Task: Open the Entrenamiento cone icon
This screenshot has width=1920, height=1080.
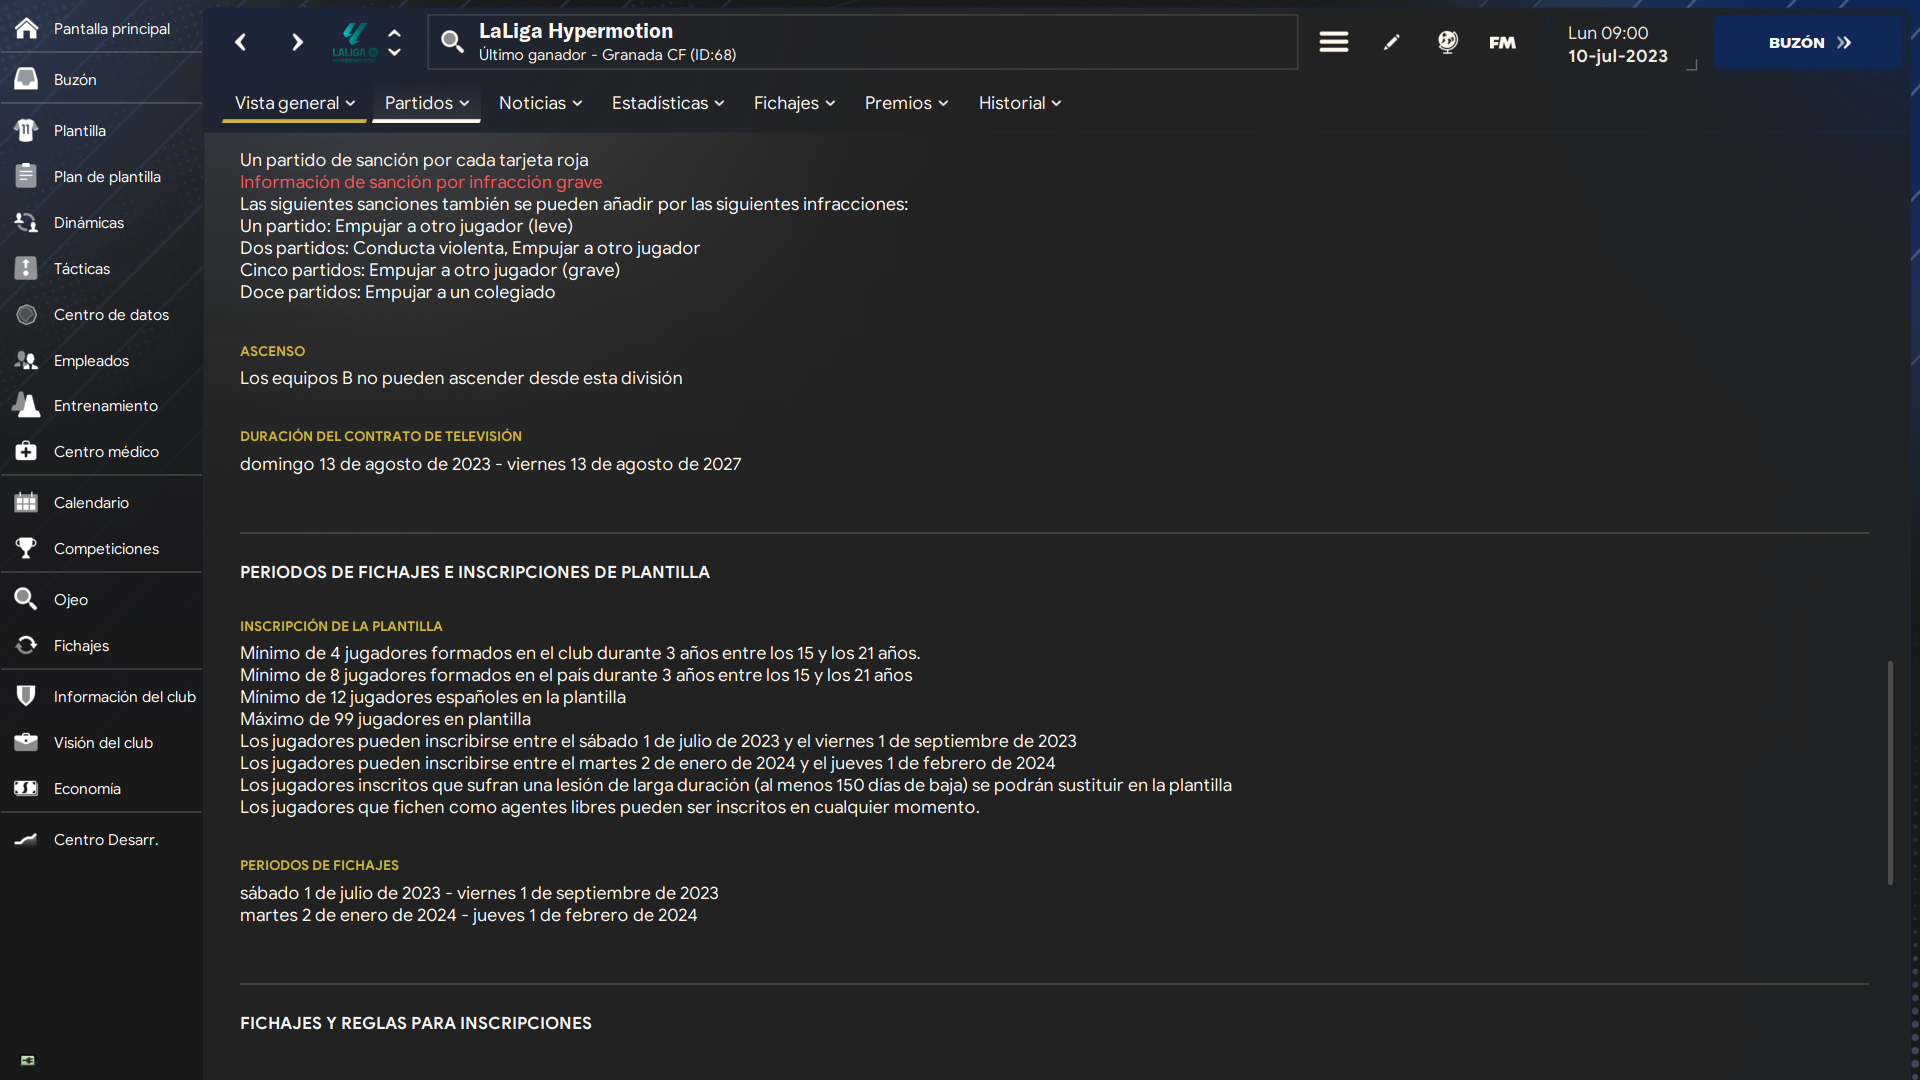Action: [x=27, y=405]
